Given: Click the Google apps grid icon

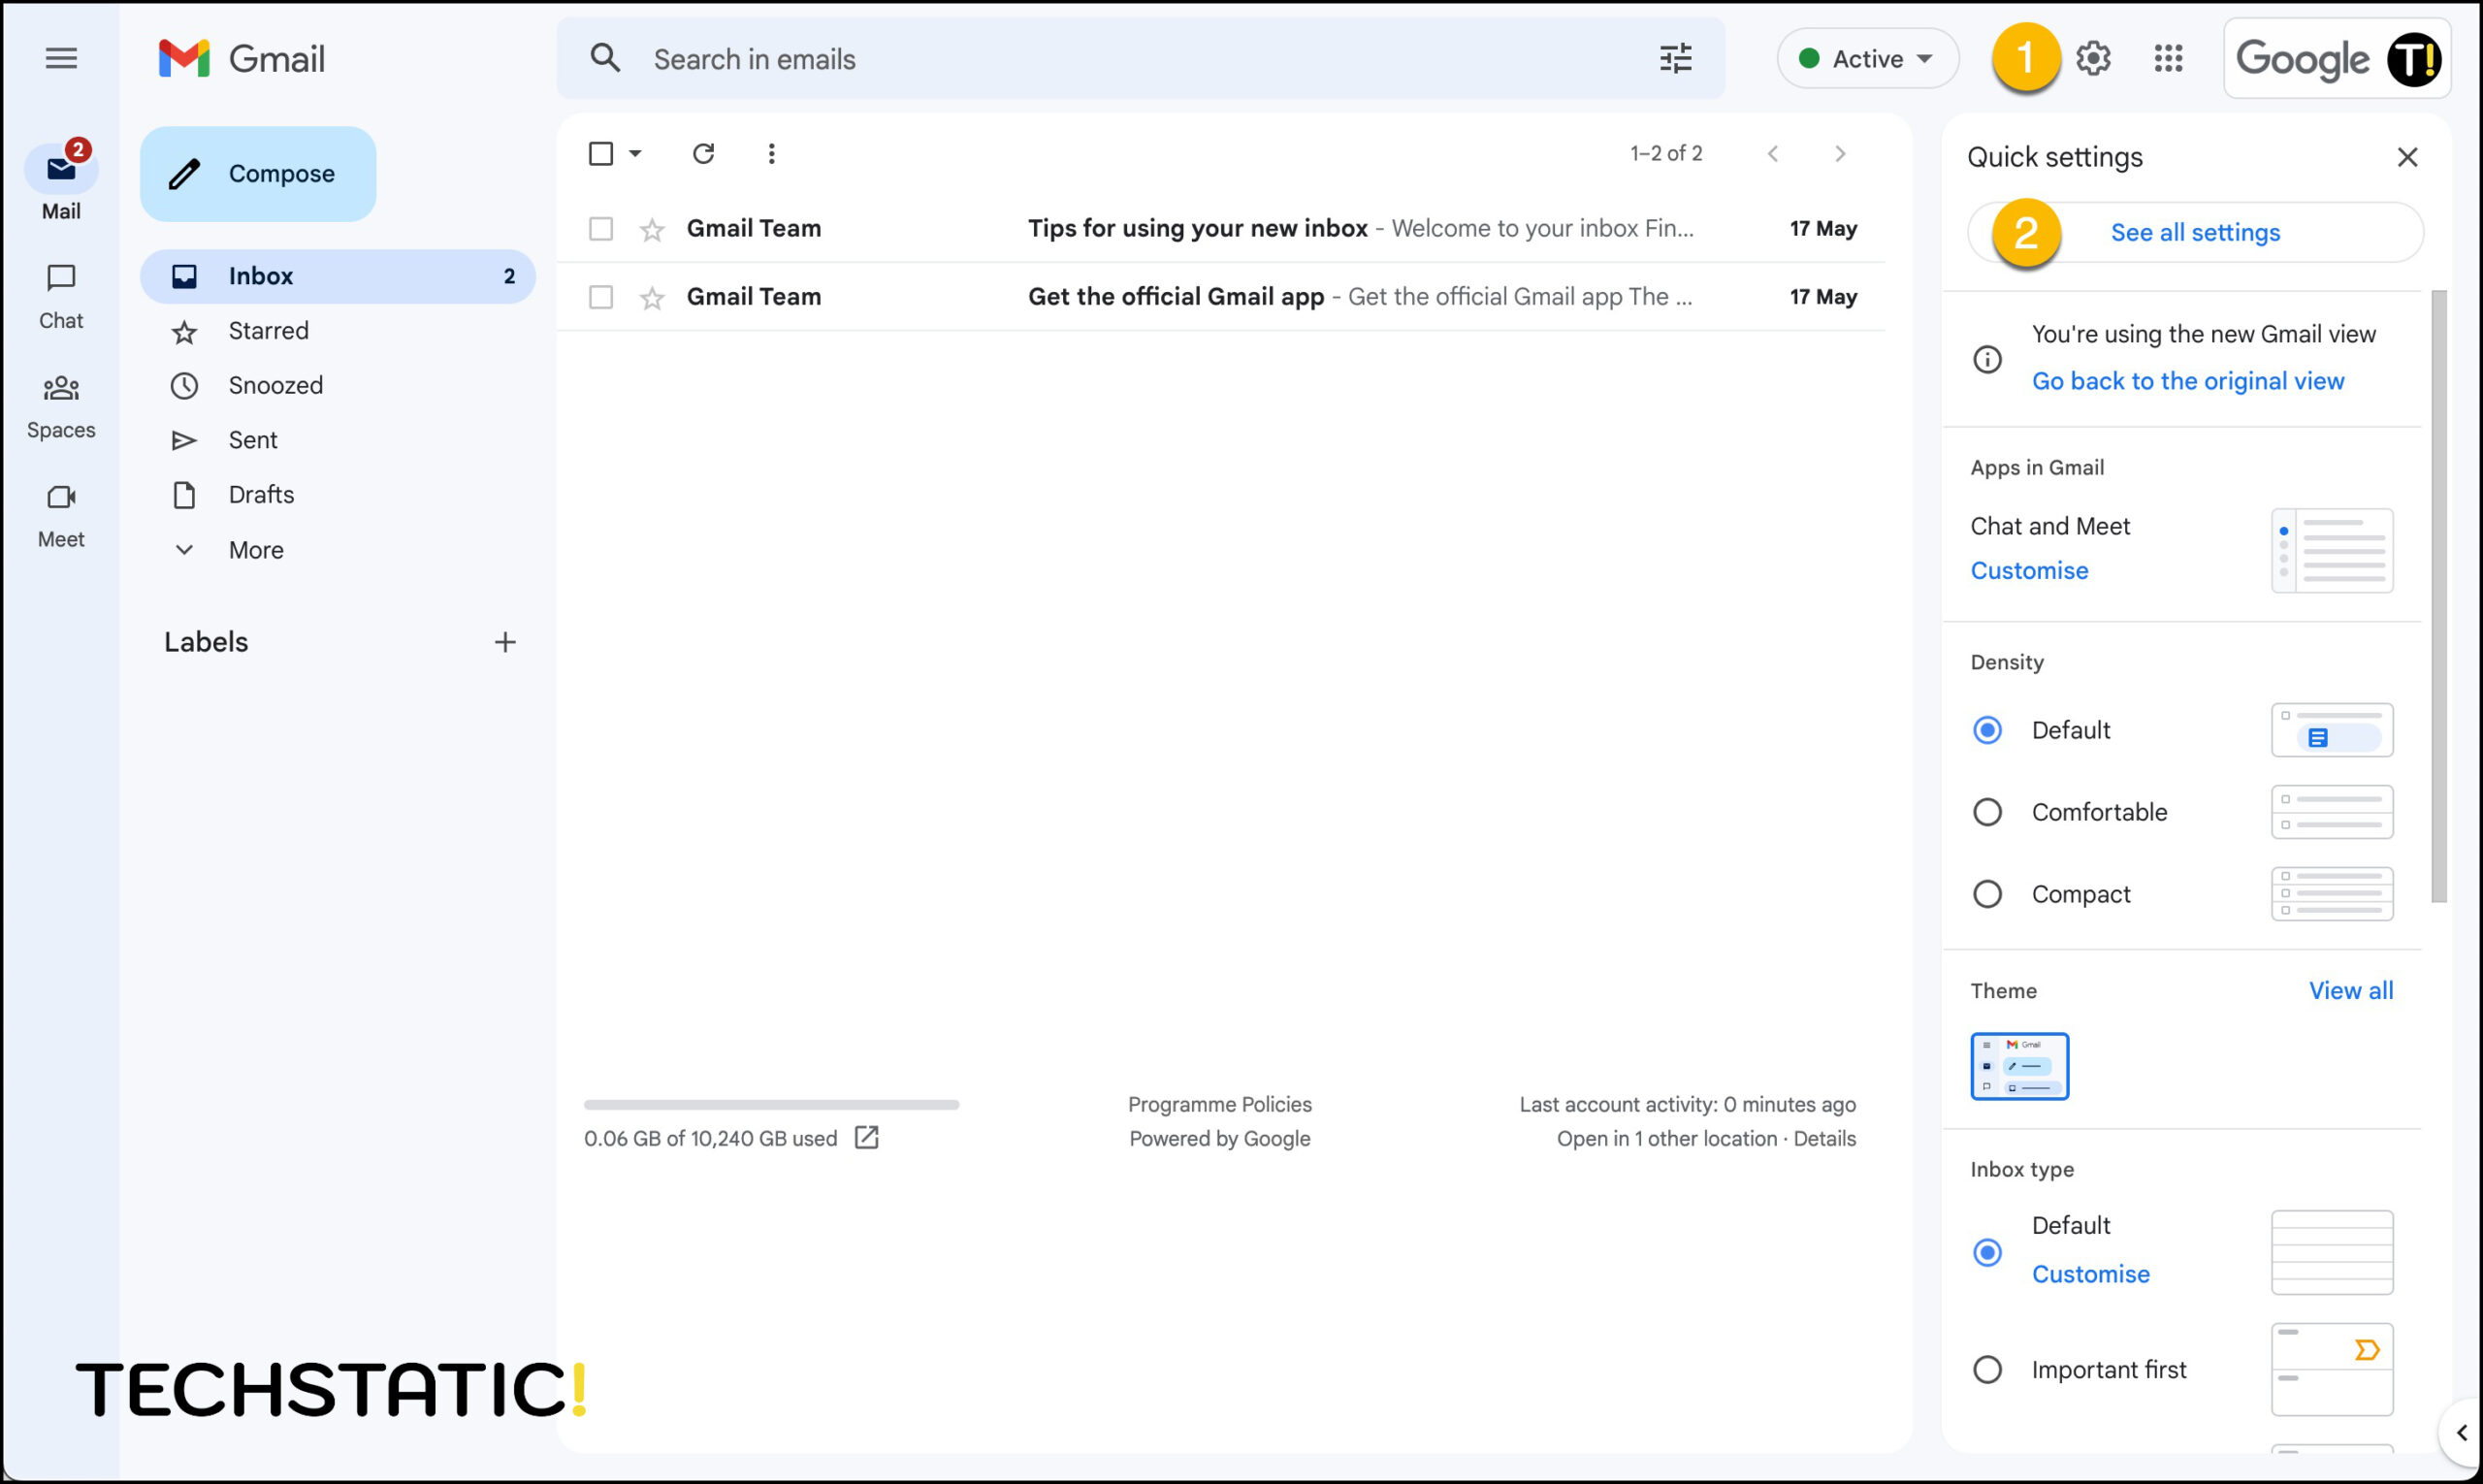Looking at the screenshot, I should 2169,58.
